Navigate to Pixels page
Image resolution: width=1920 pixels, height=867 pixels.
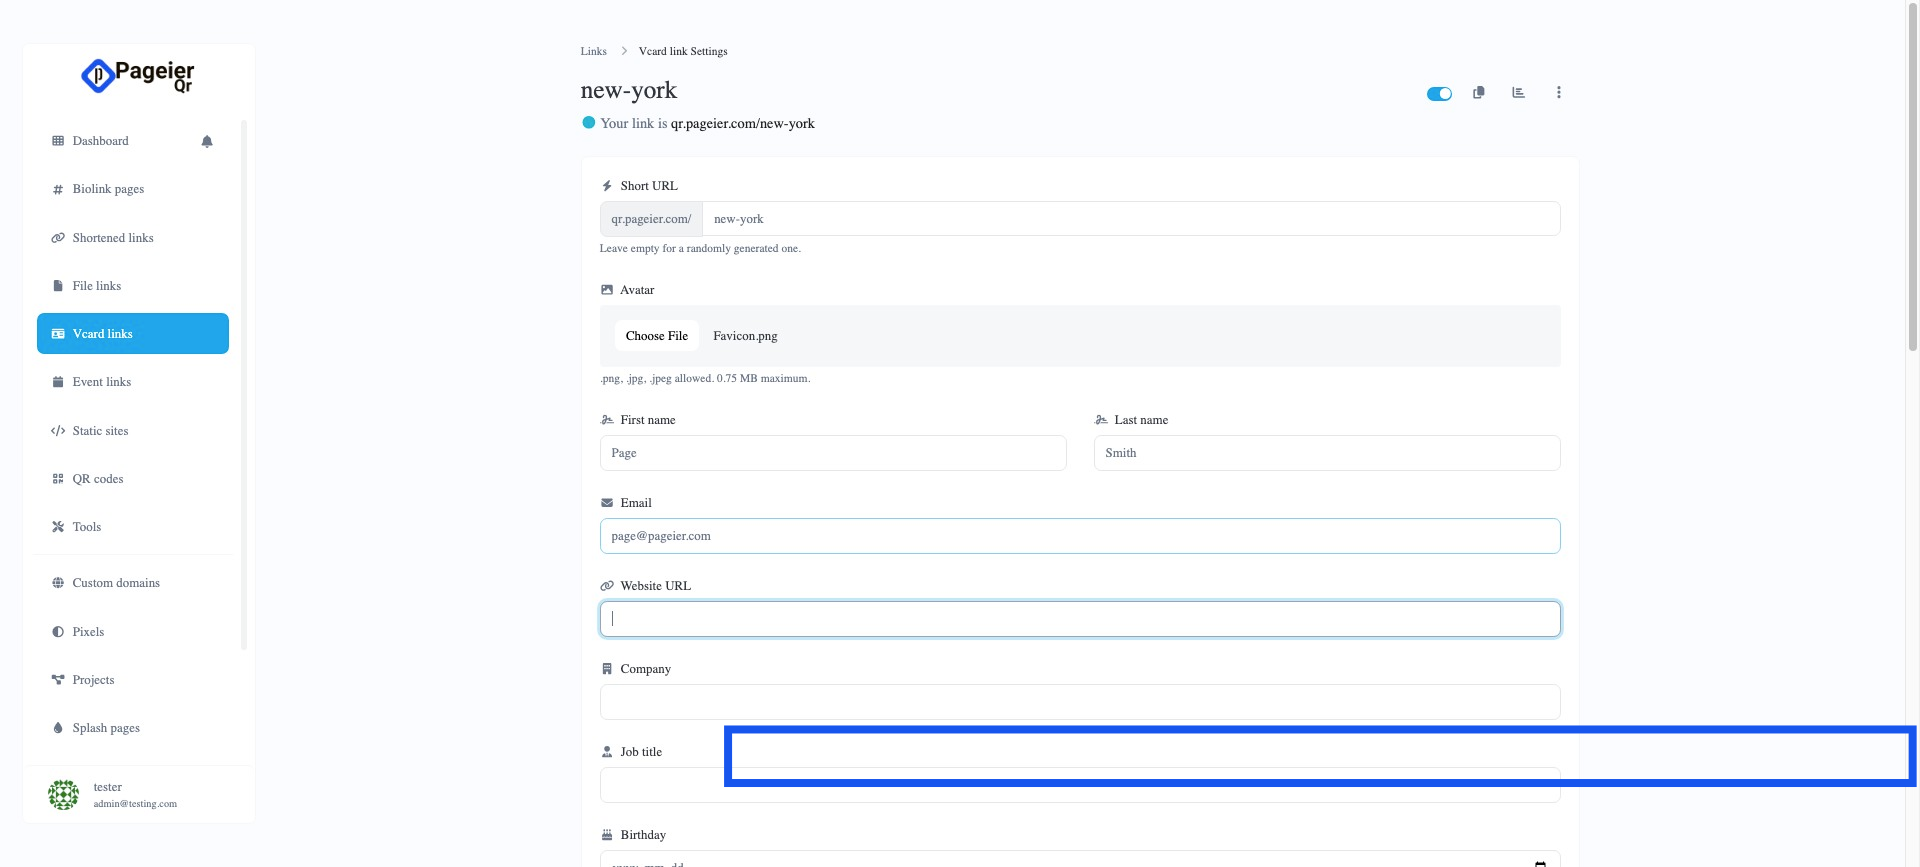point(88,632)
